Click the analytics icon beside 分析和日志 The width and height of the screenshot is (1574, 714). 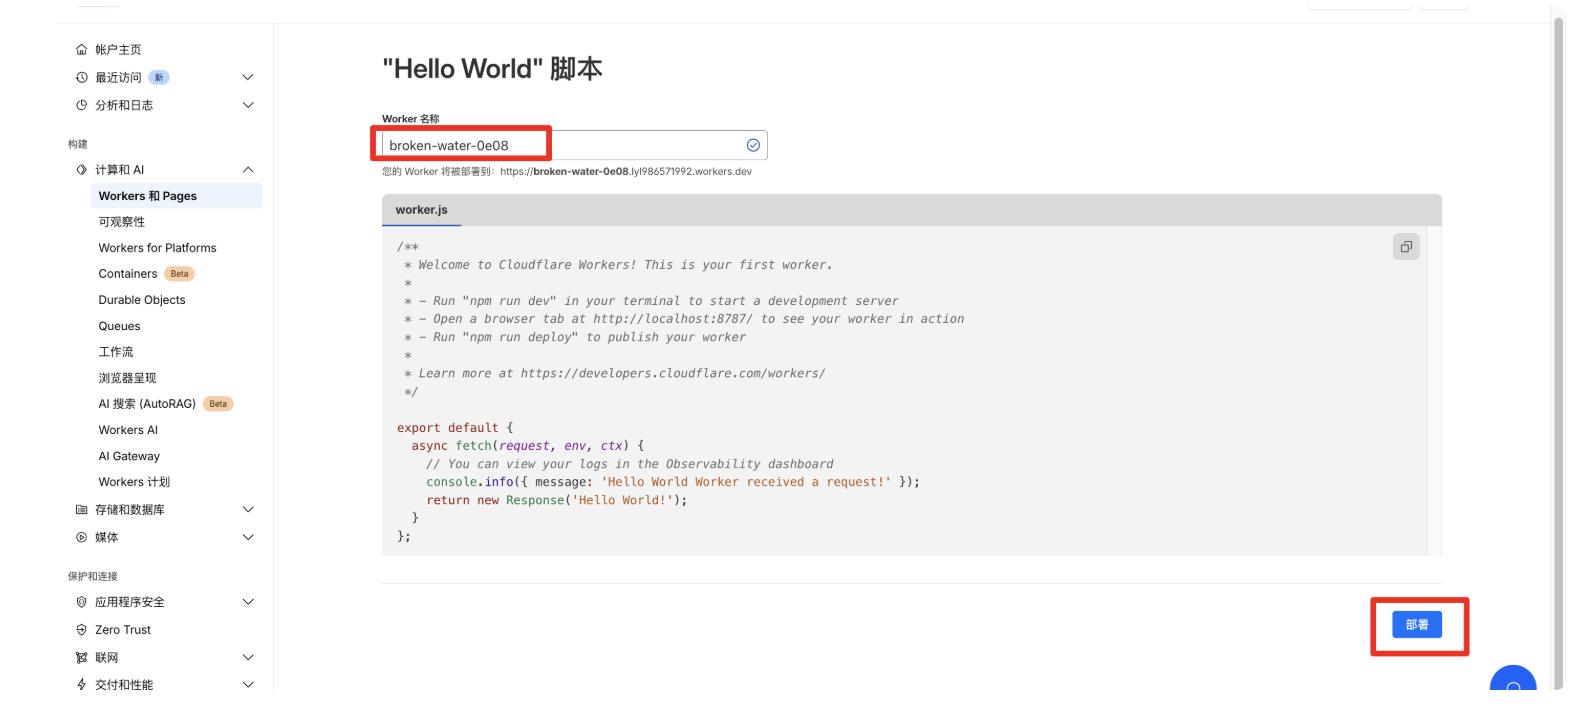click(x=82, y=105)
